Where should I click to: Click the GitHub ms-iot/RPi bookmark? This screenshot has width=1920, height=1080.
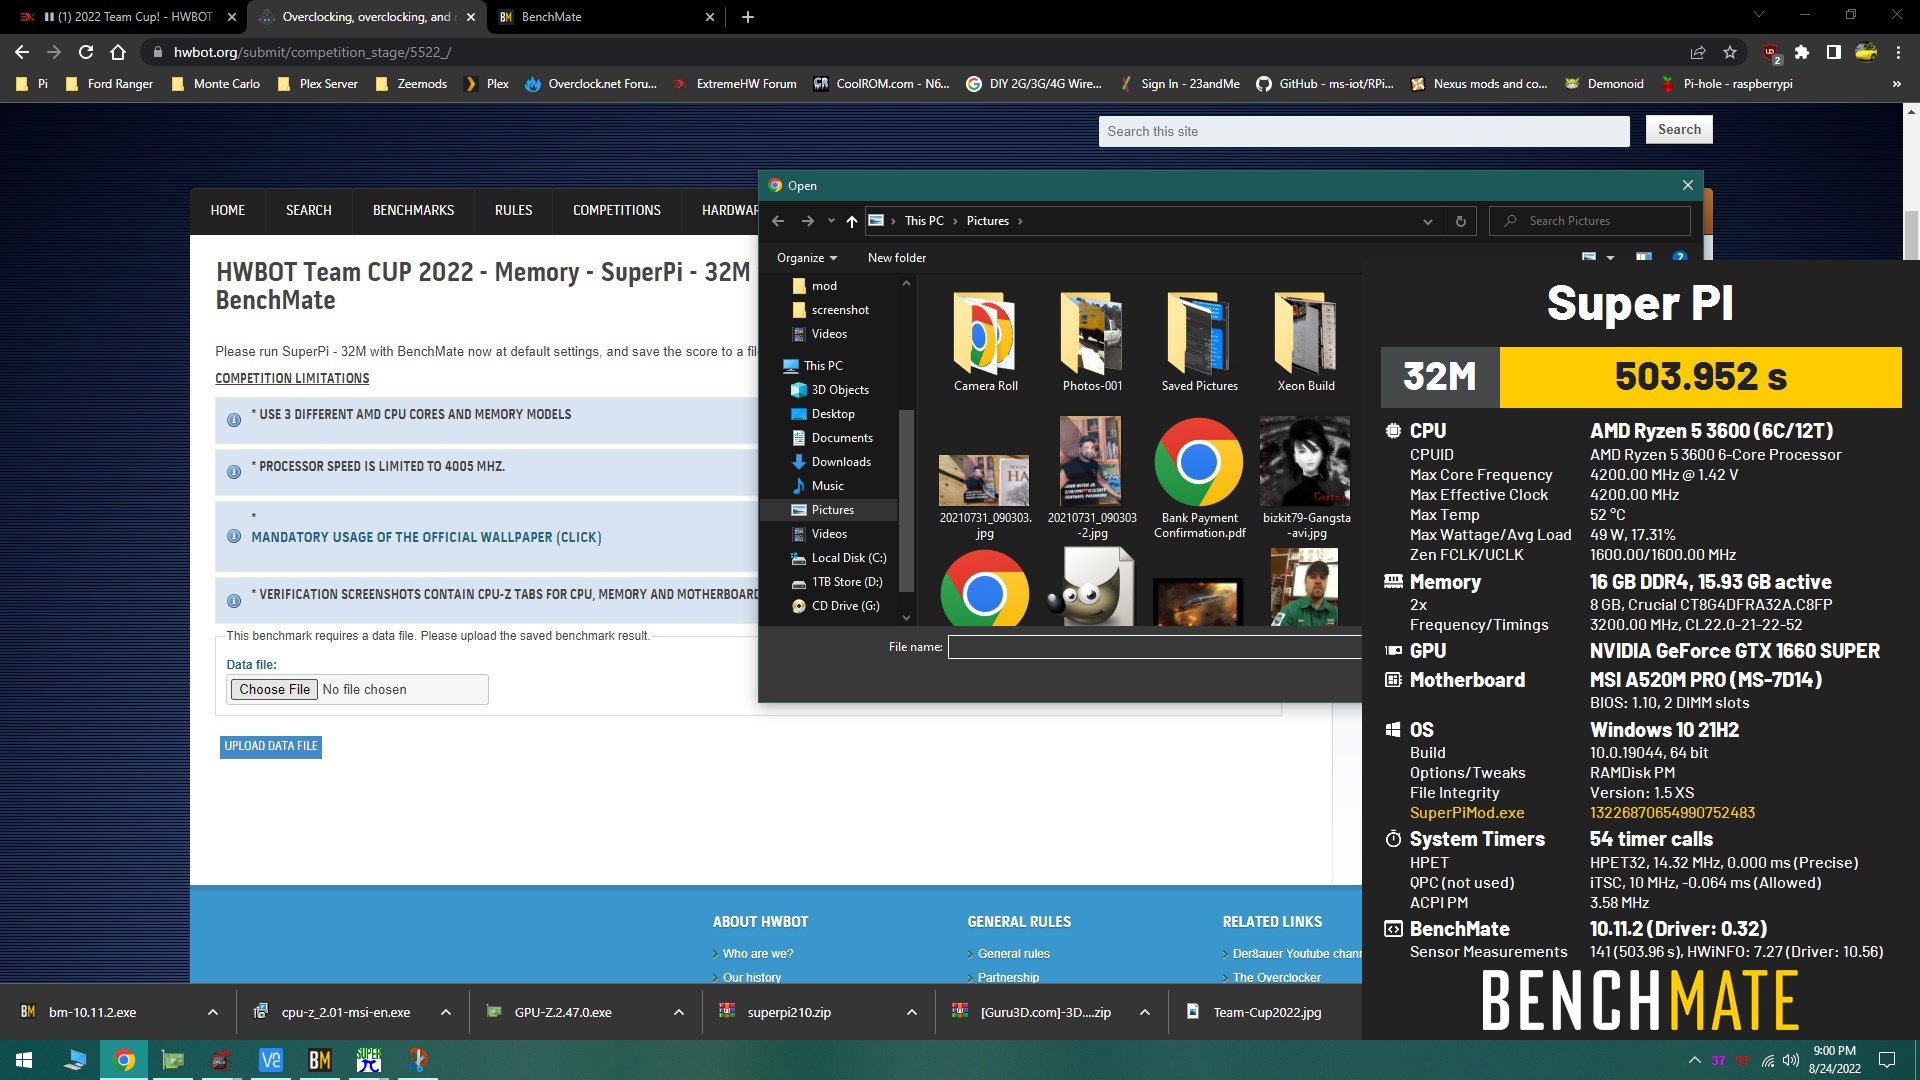pos(1325,84)
